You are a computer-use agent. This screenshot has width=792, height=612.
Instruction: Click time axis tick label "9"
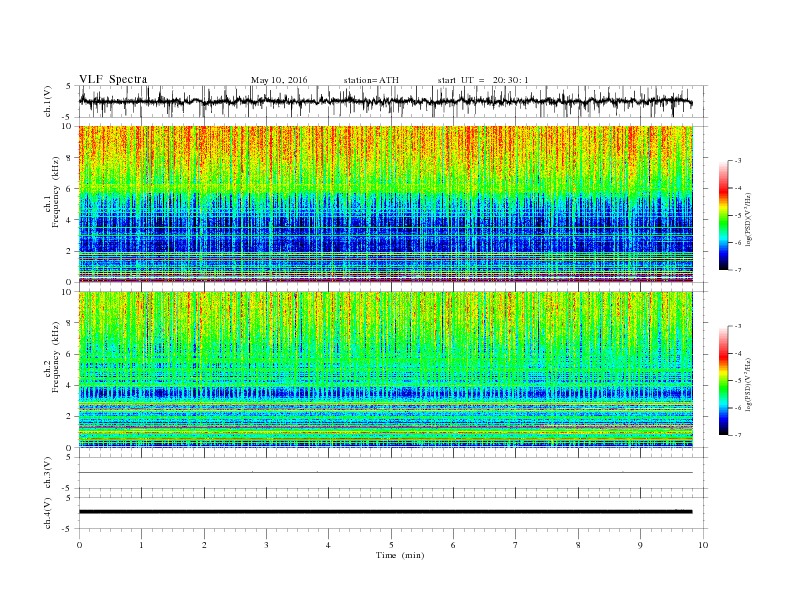pyautogui.click(x=640, y=545)
